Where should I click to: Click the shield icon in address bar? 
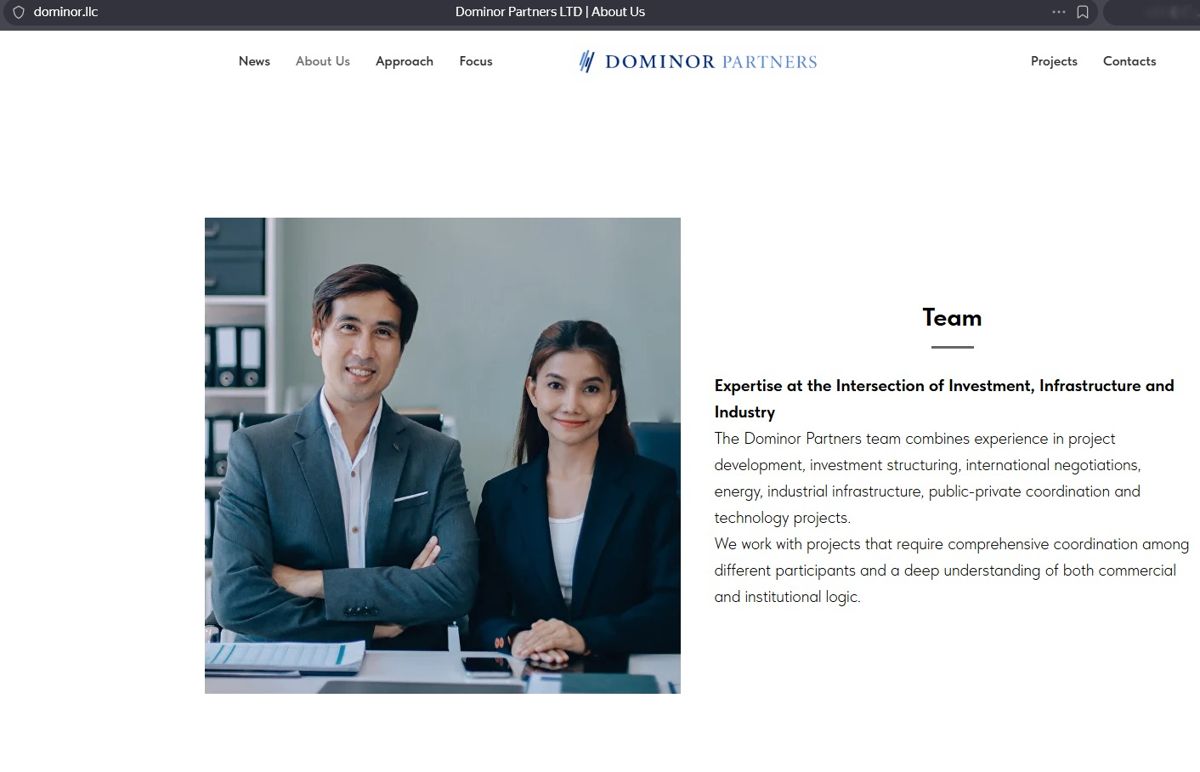pyautogui.click(x=18, y=12)
